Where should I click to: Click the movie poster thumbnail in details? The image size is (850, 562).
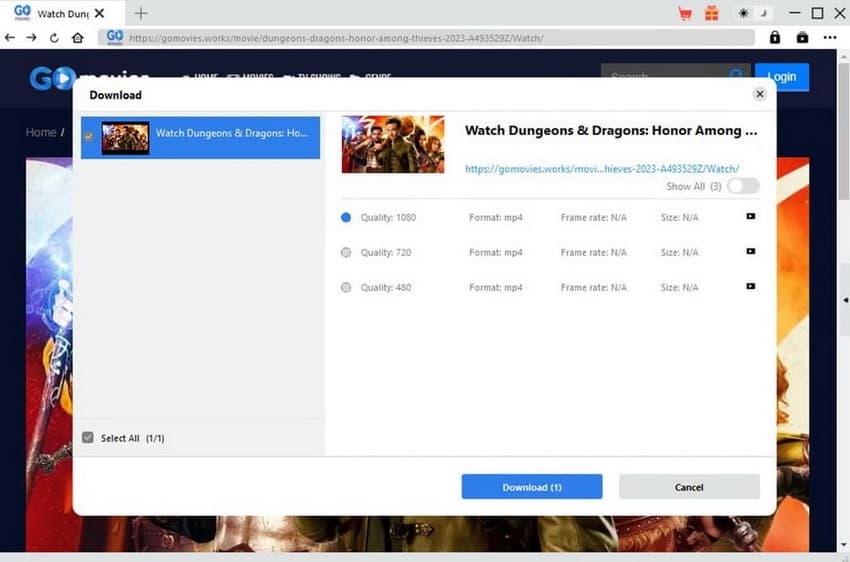click(393, 144)
